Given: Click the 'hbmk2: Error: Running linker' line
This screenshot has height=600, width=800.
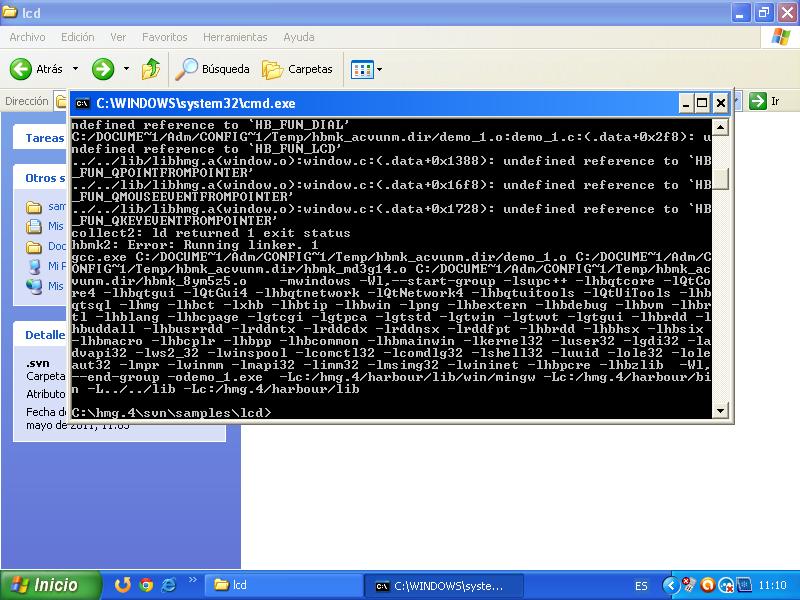Looking at the screenshot, I should pyautogui.click(x=195, y=245).
